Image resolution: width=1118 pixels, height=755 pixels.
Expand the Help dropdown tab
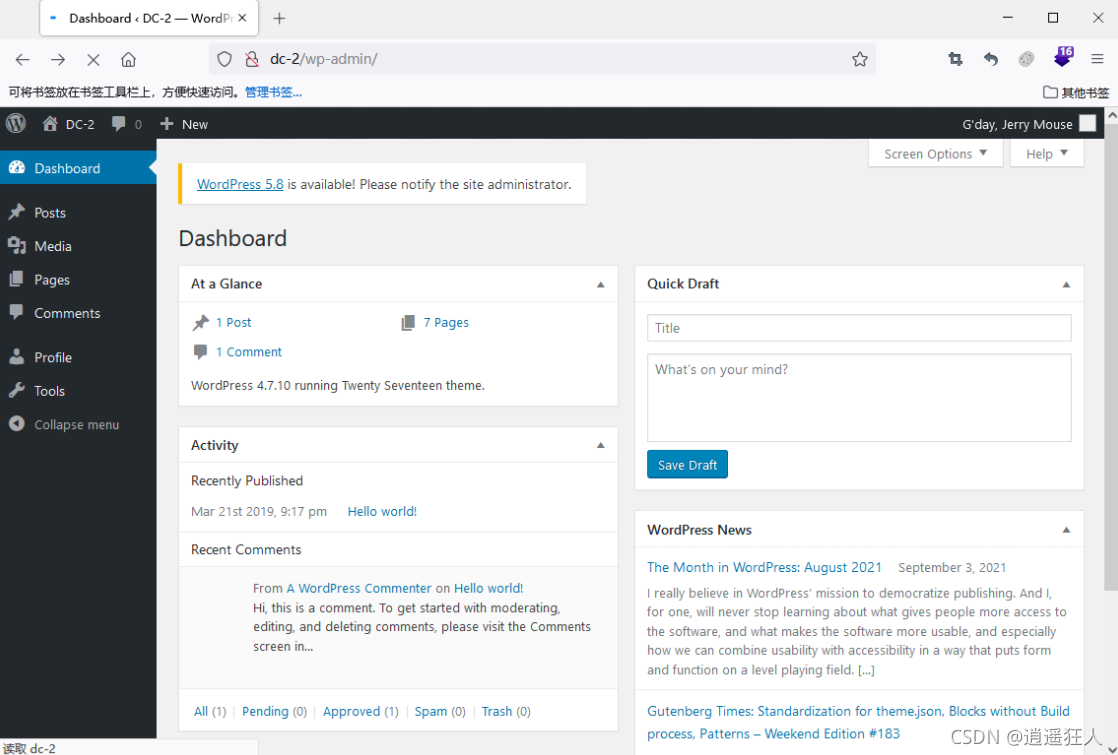[x=1047, y=154]
